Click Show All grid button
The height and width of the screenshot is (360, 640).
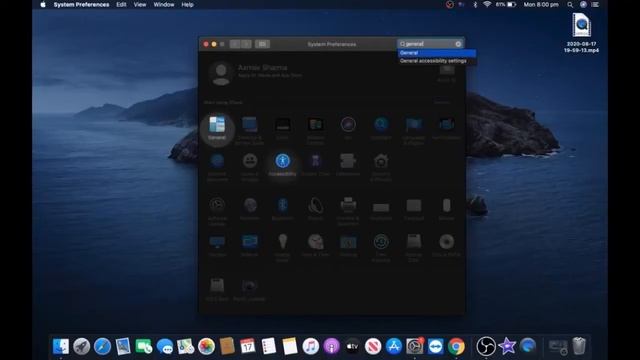pos(262,44)
